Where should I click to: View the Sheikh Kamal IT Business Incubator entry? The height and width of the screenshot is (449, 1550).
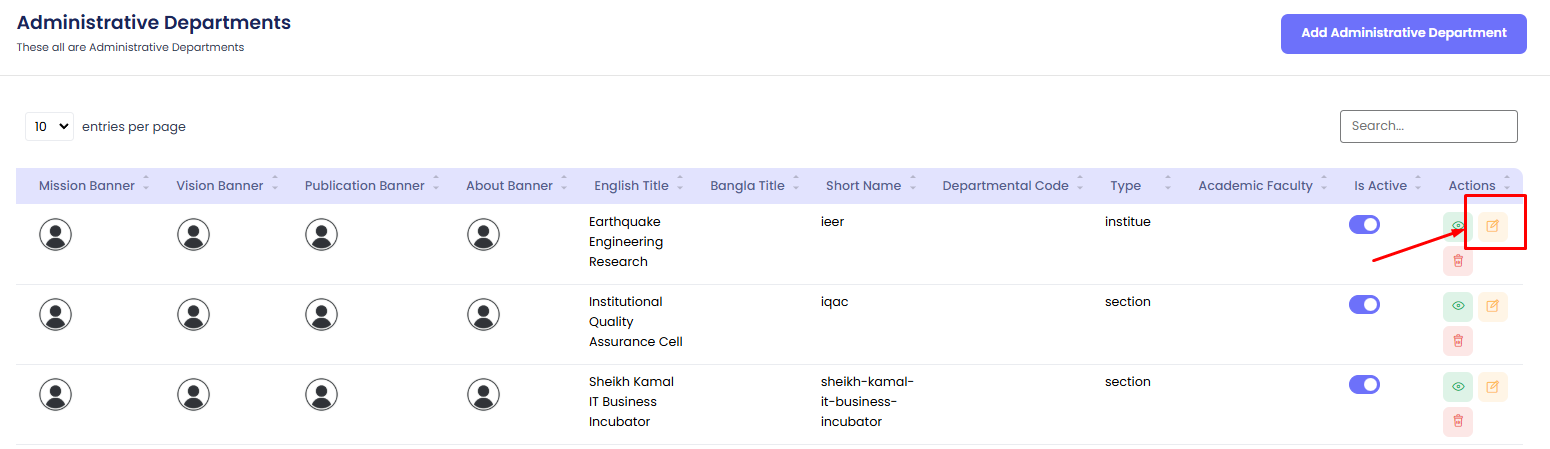(x=1457, y=386)
